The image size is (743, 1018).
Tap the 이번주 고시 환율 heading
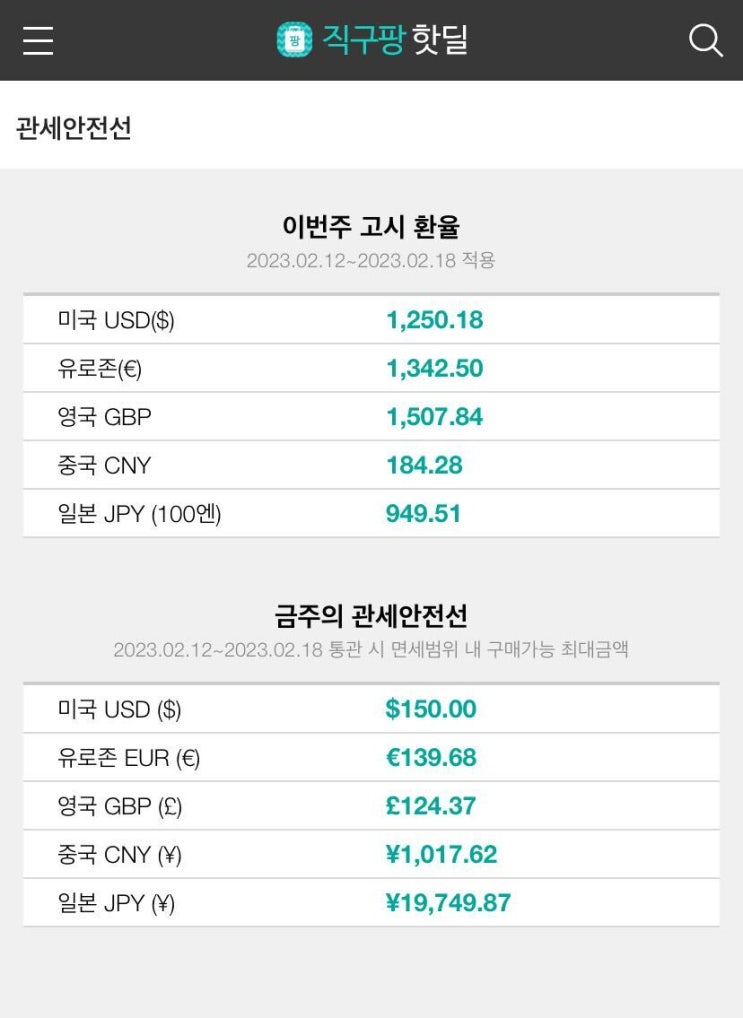pos(371,226)
